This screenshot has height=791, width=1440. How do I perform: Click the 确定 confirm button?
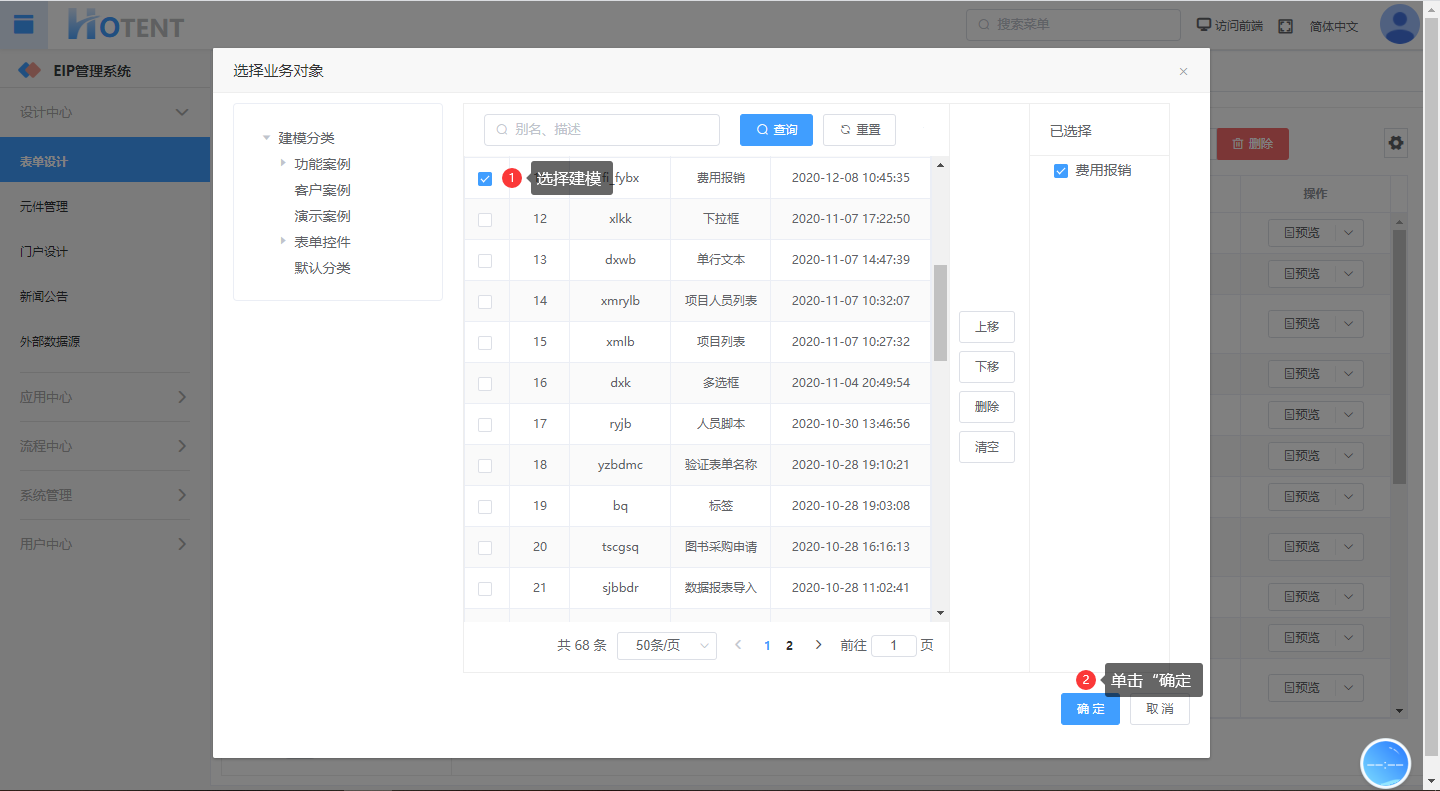pyautogui.click(x=1090, y=709)
